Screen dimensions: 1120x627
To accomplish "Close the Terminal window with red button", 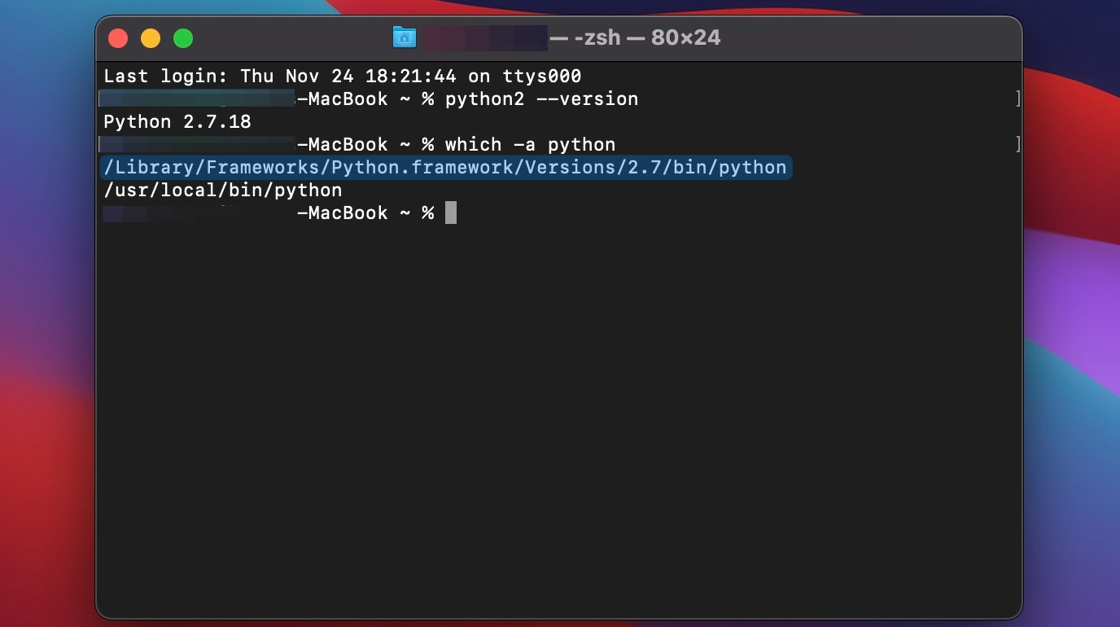I will point(118,39).
